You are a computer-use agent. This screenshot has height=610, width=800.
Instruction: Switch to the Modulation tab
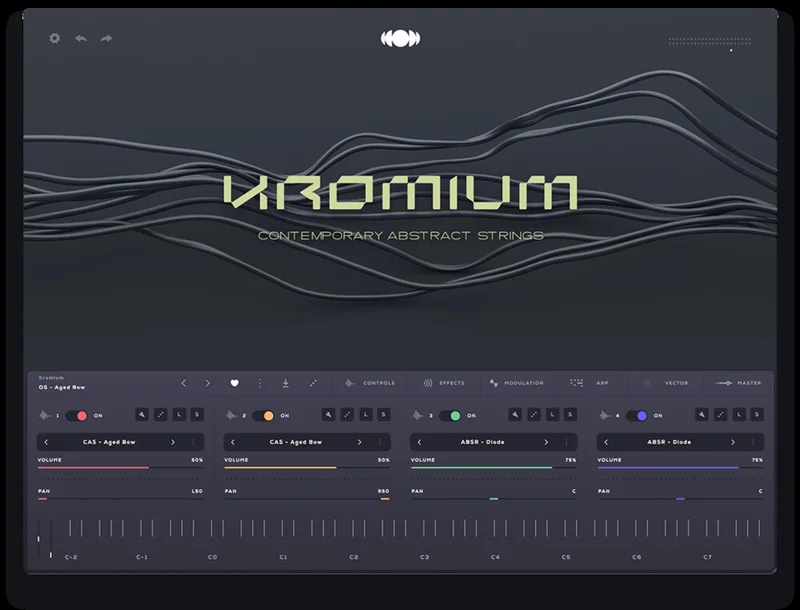tap(517, 383)
